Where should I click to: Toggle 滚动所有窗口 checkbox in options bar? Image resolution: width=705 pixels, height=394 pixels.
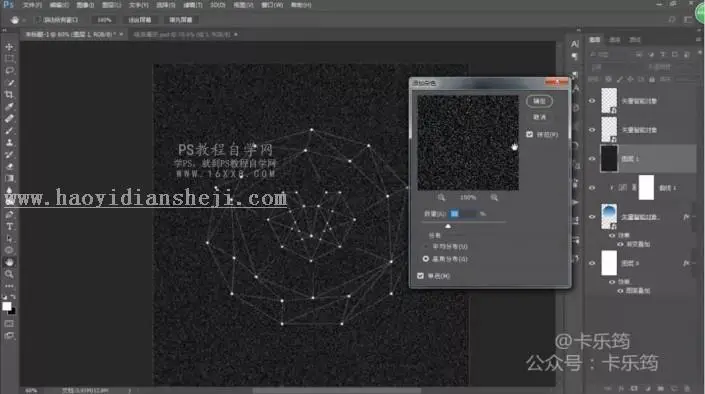click(x=38, y=20)
